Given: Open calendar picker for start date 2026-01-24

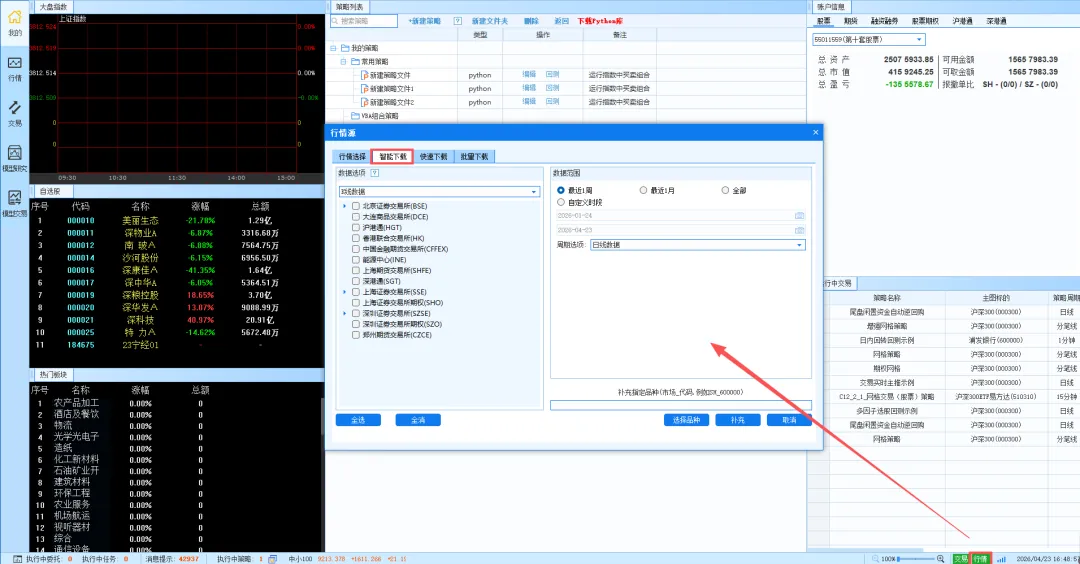Looking at the screenshot, I should [799, 216].
